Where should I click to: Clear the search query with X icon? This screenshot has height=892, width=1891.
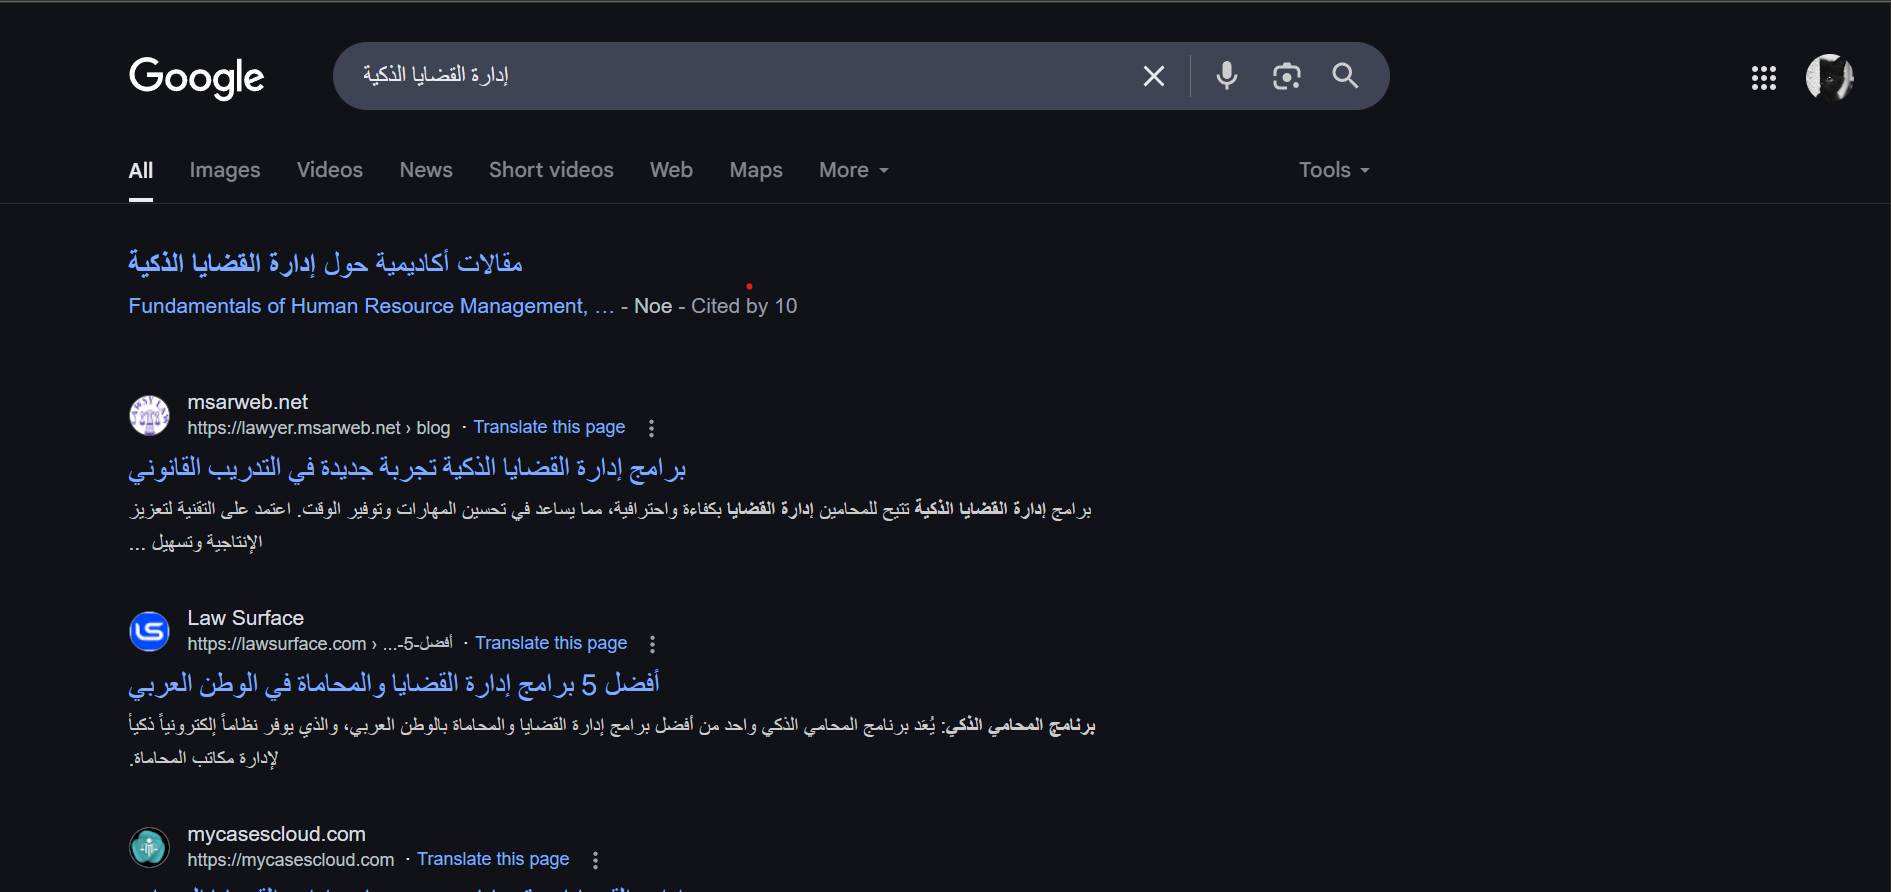pyautogui.click(x=1154, y=76)
